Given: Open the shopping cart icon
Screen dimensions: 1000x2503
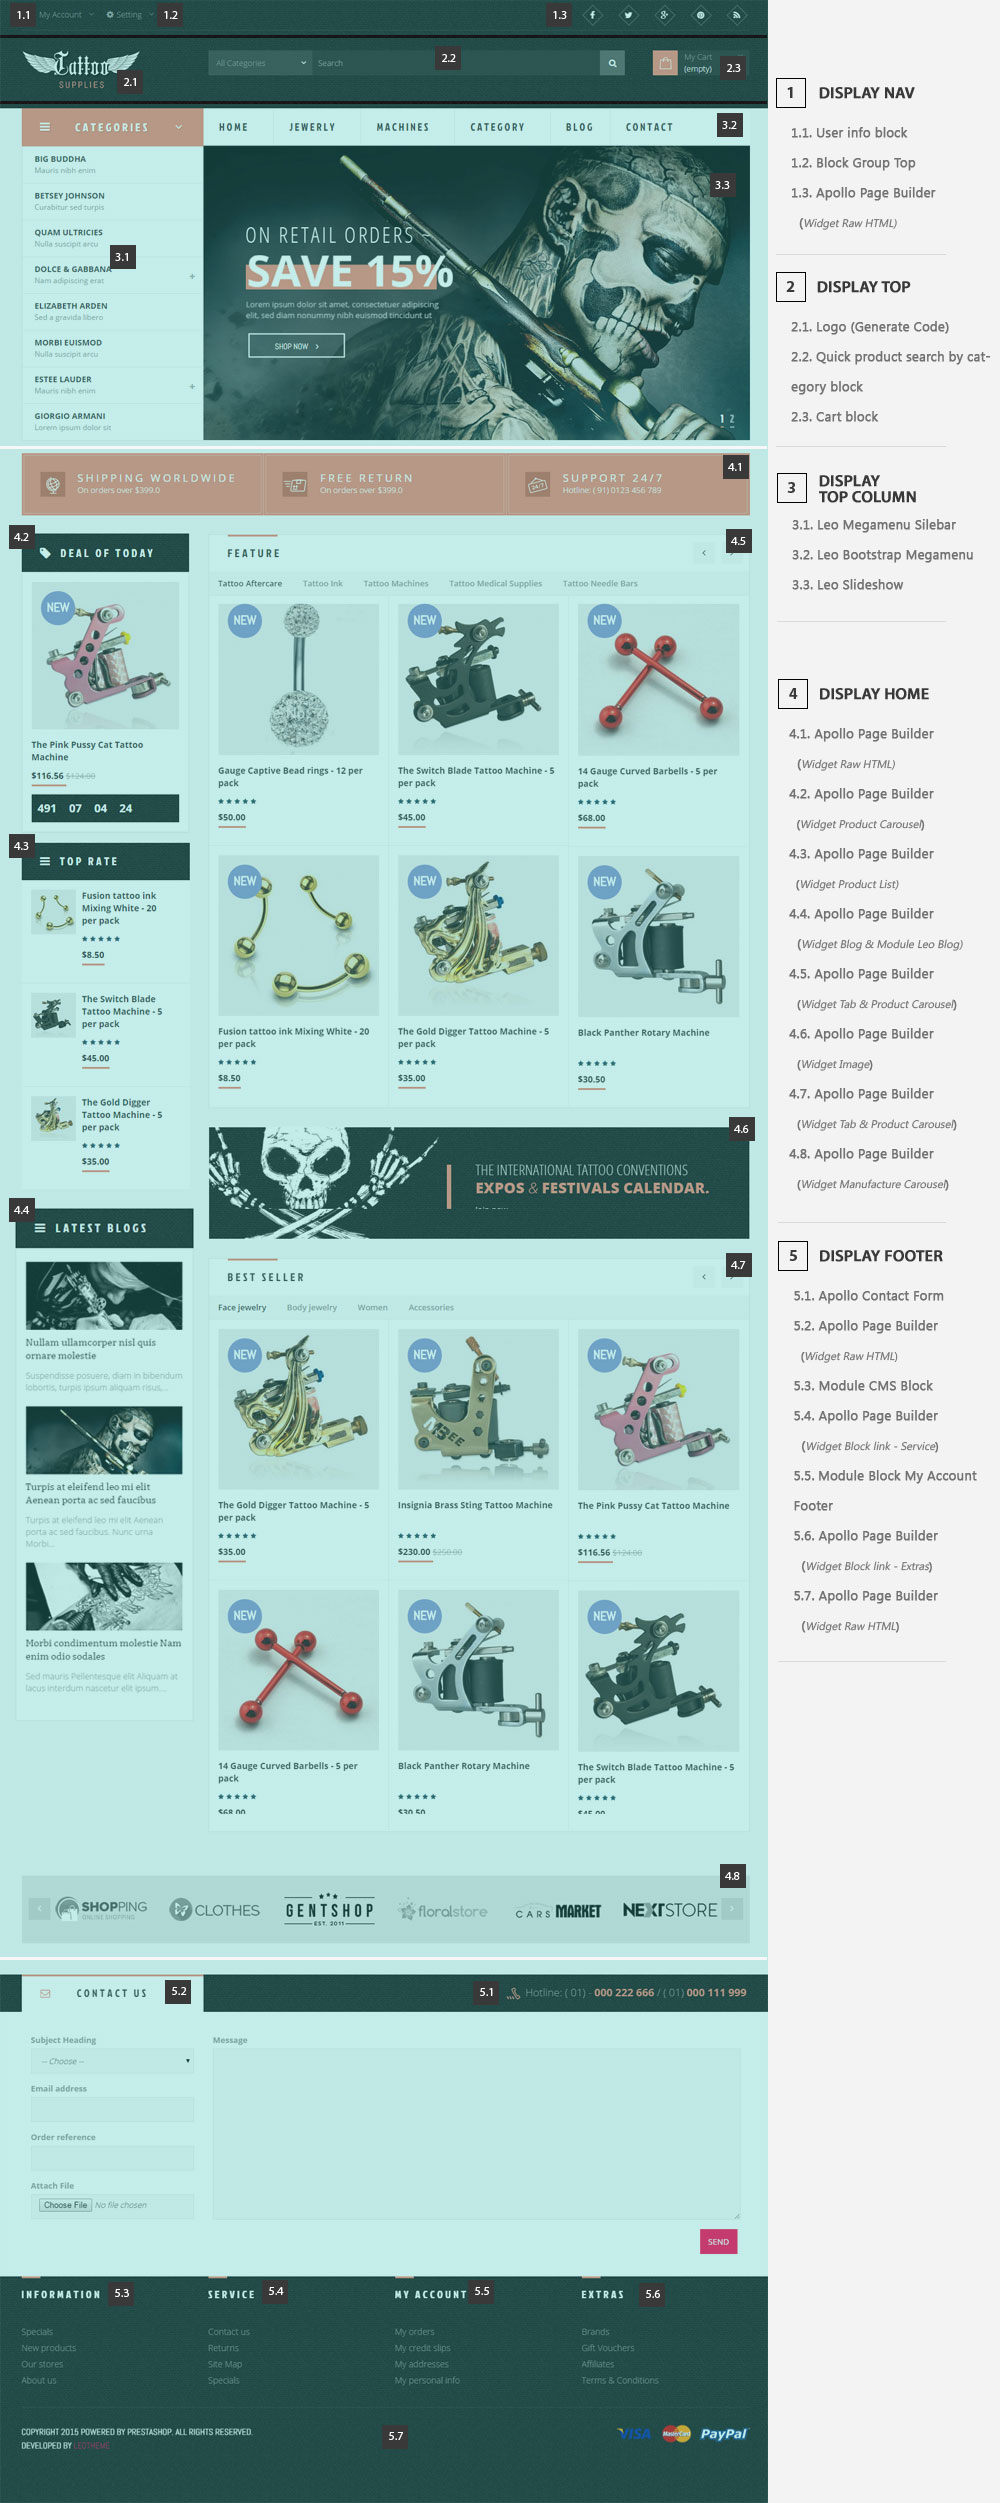Looking at the screenshot, I should pos(665,63).
